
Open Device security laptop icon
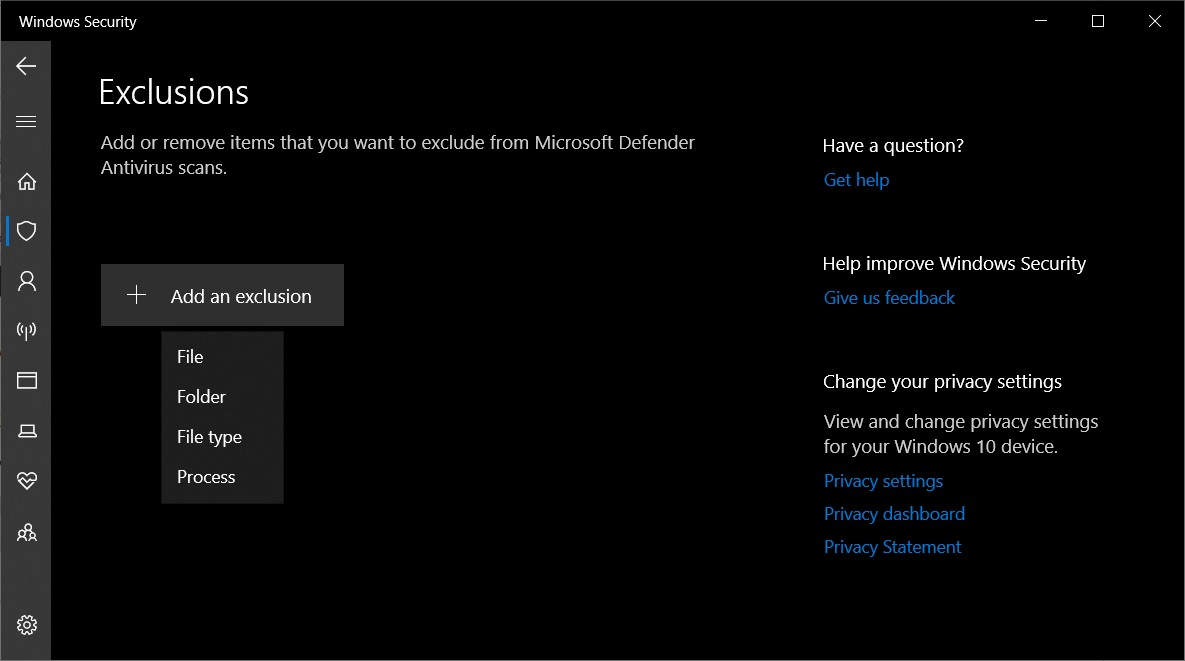coord(26,431)
